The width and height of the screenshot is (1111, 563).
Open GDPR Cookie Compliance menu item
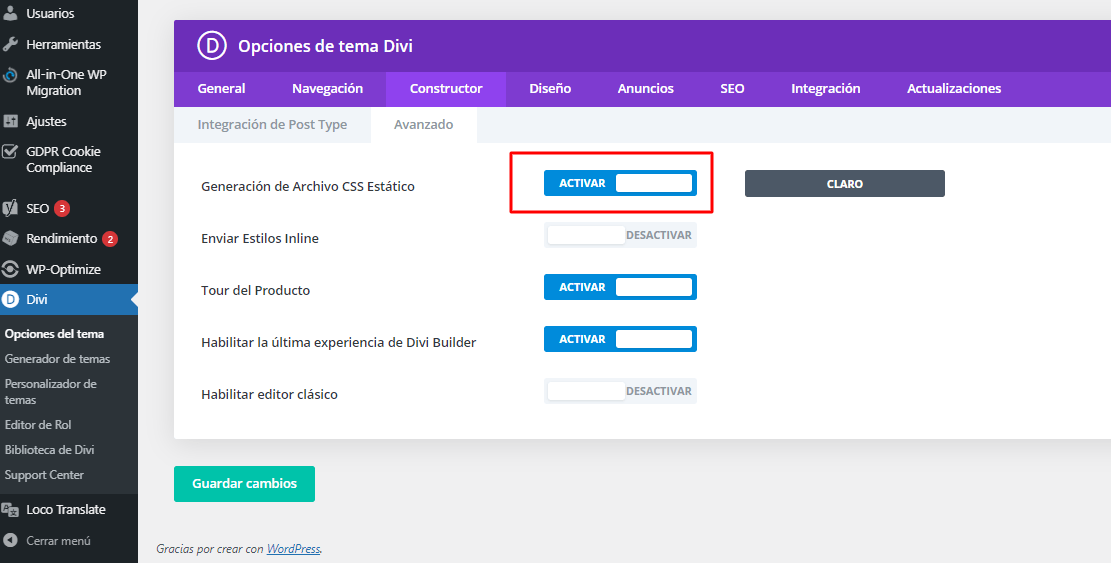[x=69, y=159]
